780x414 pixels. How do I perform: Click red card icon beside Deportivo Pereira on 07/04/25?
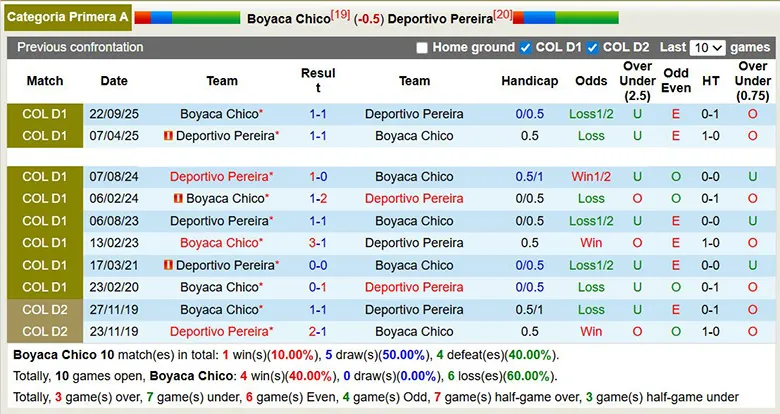(x=169, y=136)
